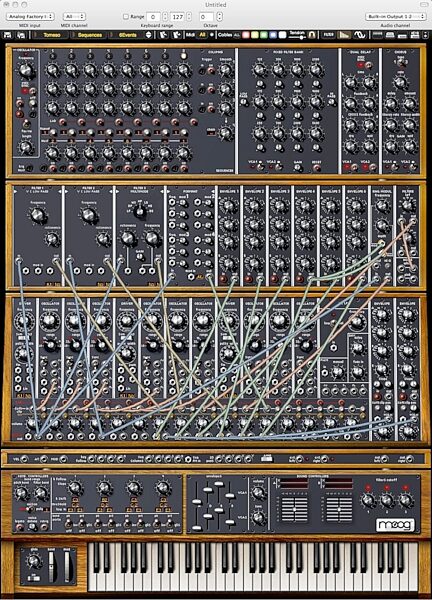Click stepper beside keyboard range 127 field
The width and height of the screenshot is (432, 600).
[190, 17]
